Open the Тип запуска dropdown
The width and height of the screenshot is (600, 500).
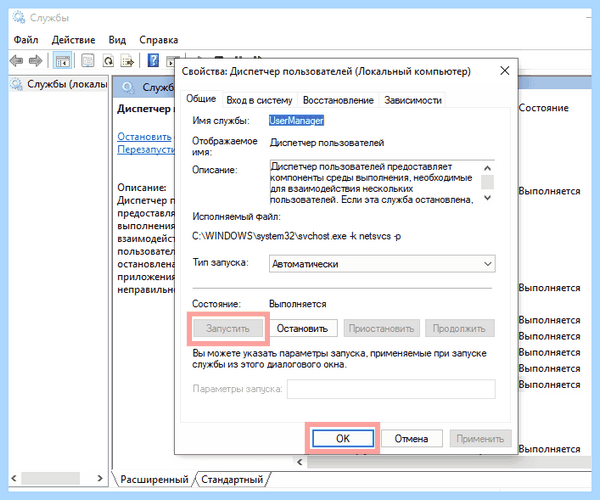(x=382, y=264)
